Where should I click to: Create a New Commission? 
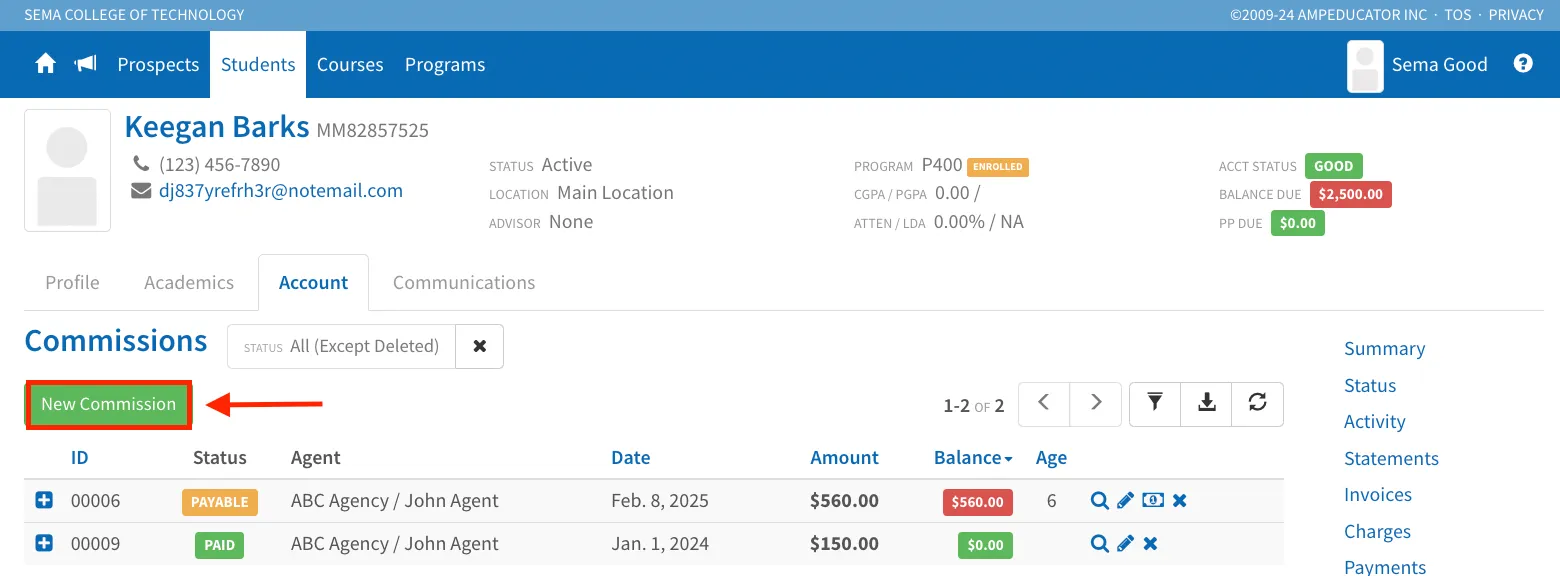[x=108, y=404]
